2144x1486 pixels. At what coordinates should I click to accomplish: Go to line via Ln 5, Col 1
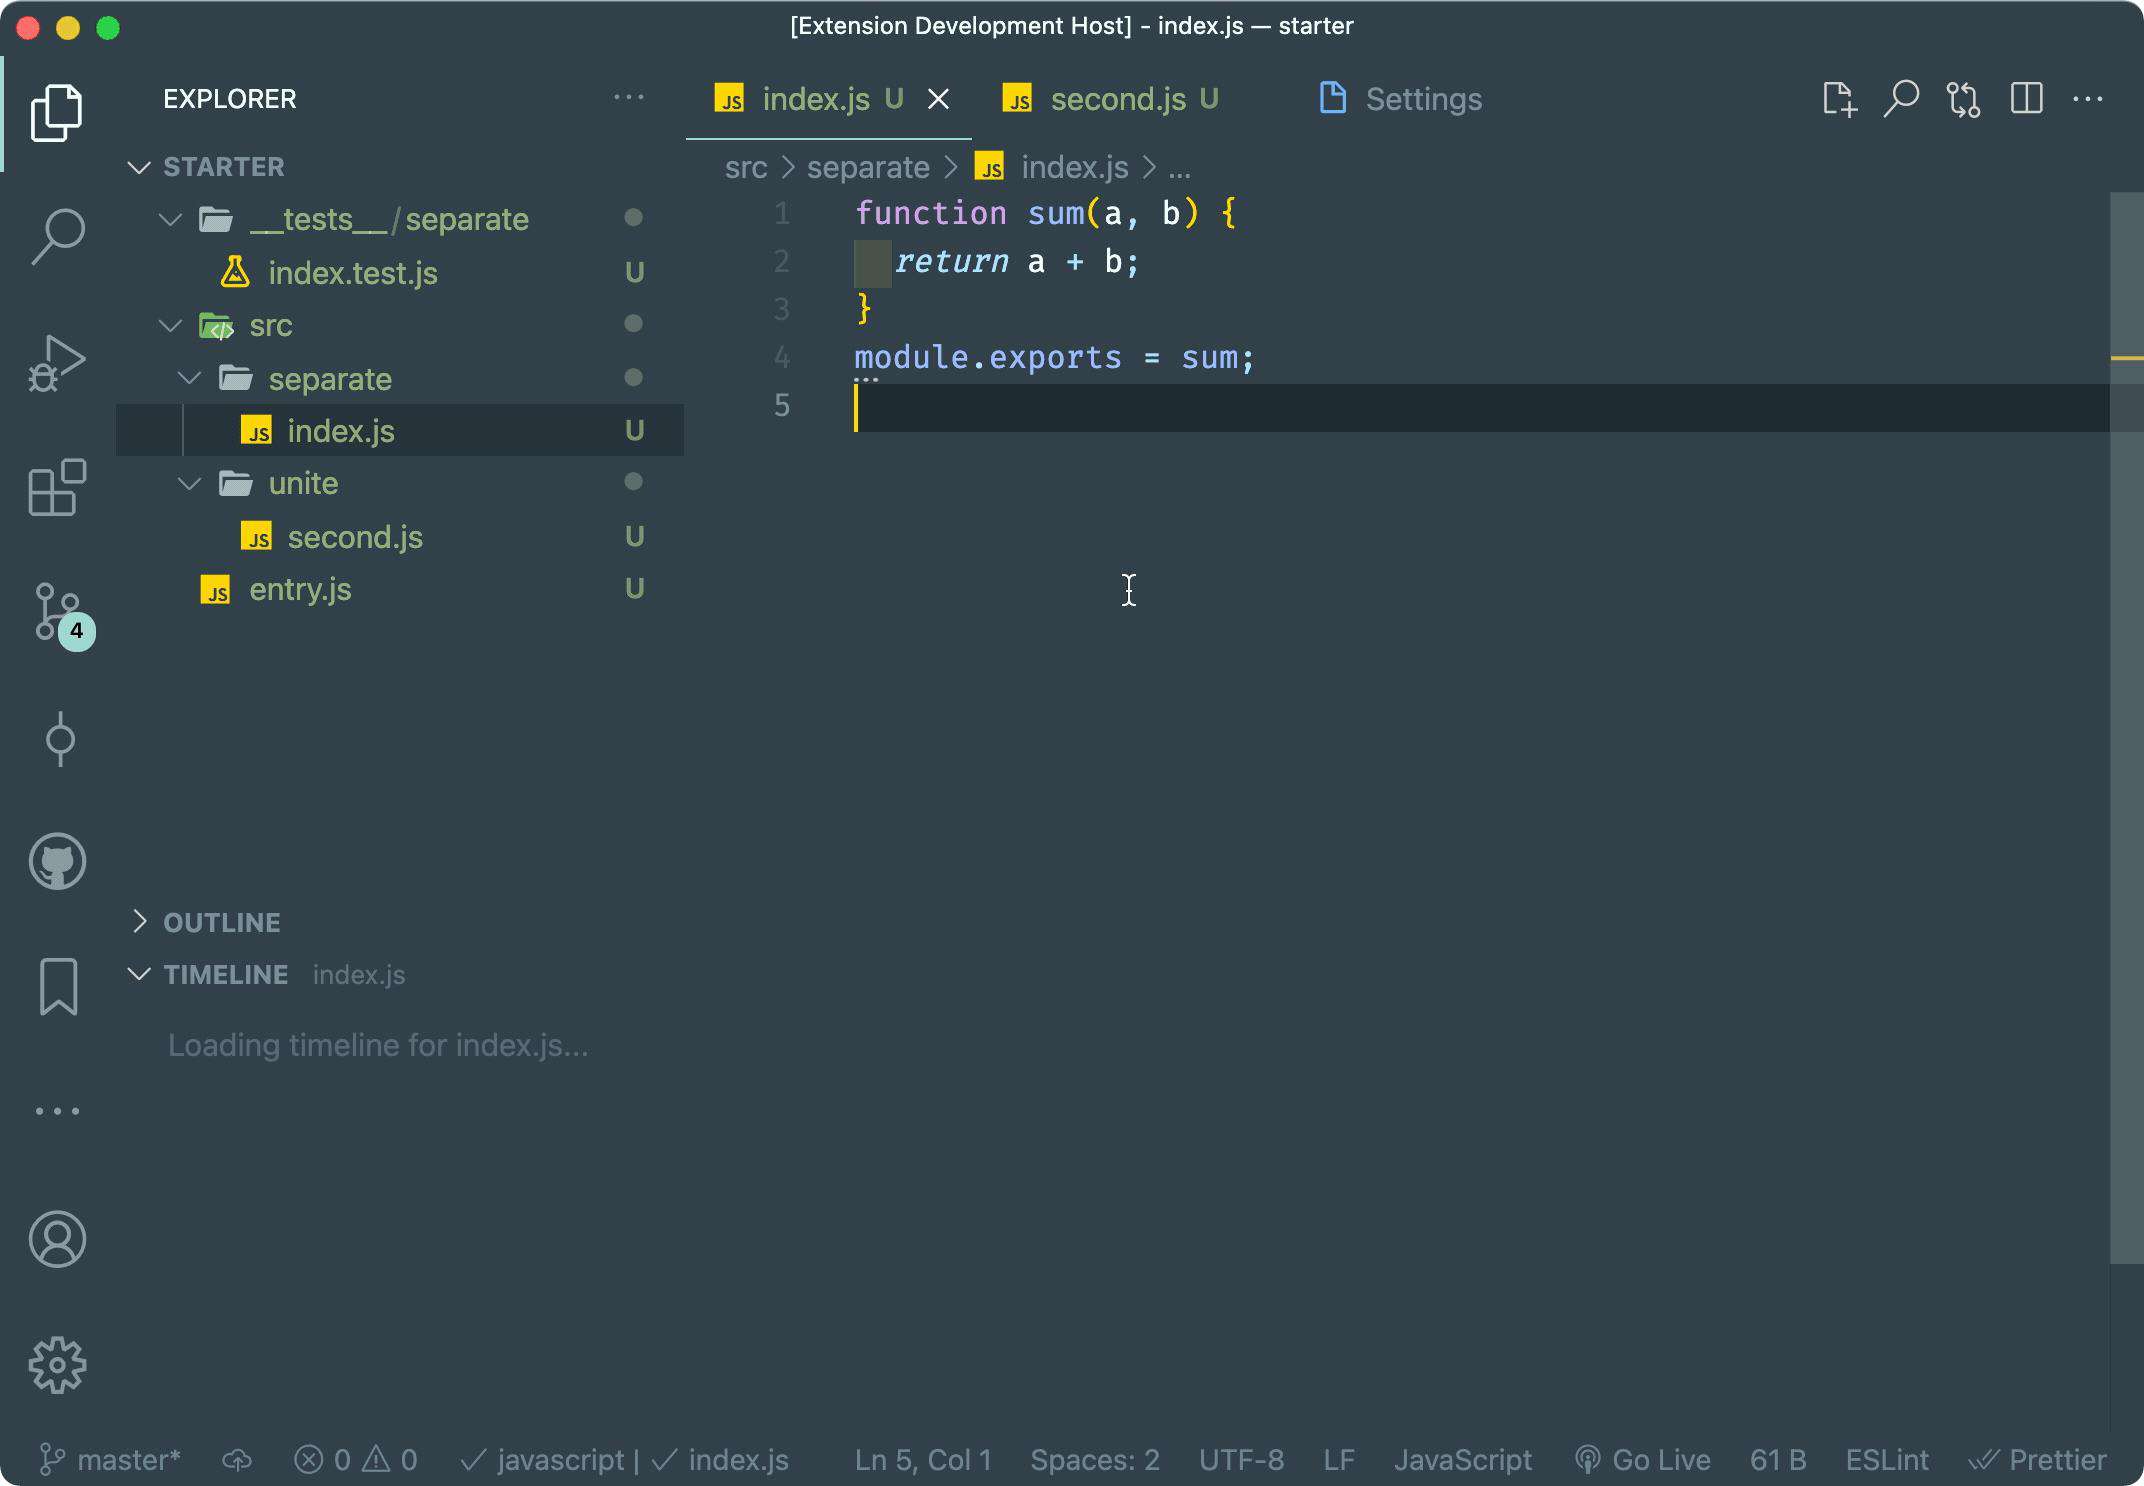click(x=923, y=1460)
